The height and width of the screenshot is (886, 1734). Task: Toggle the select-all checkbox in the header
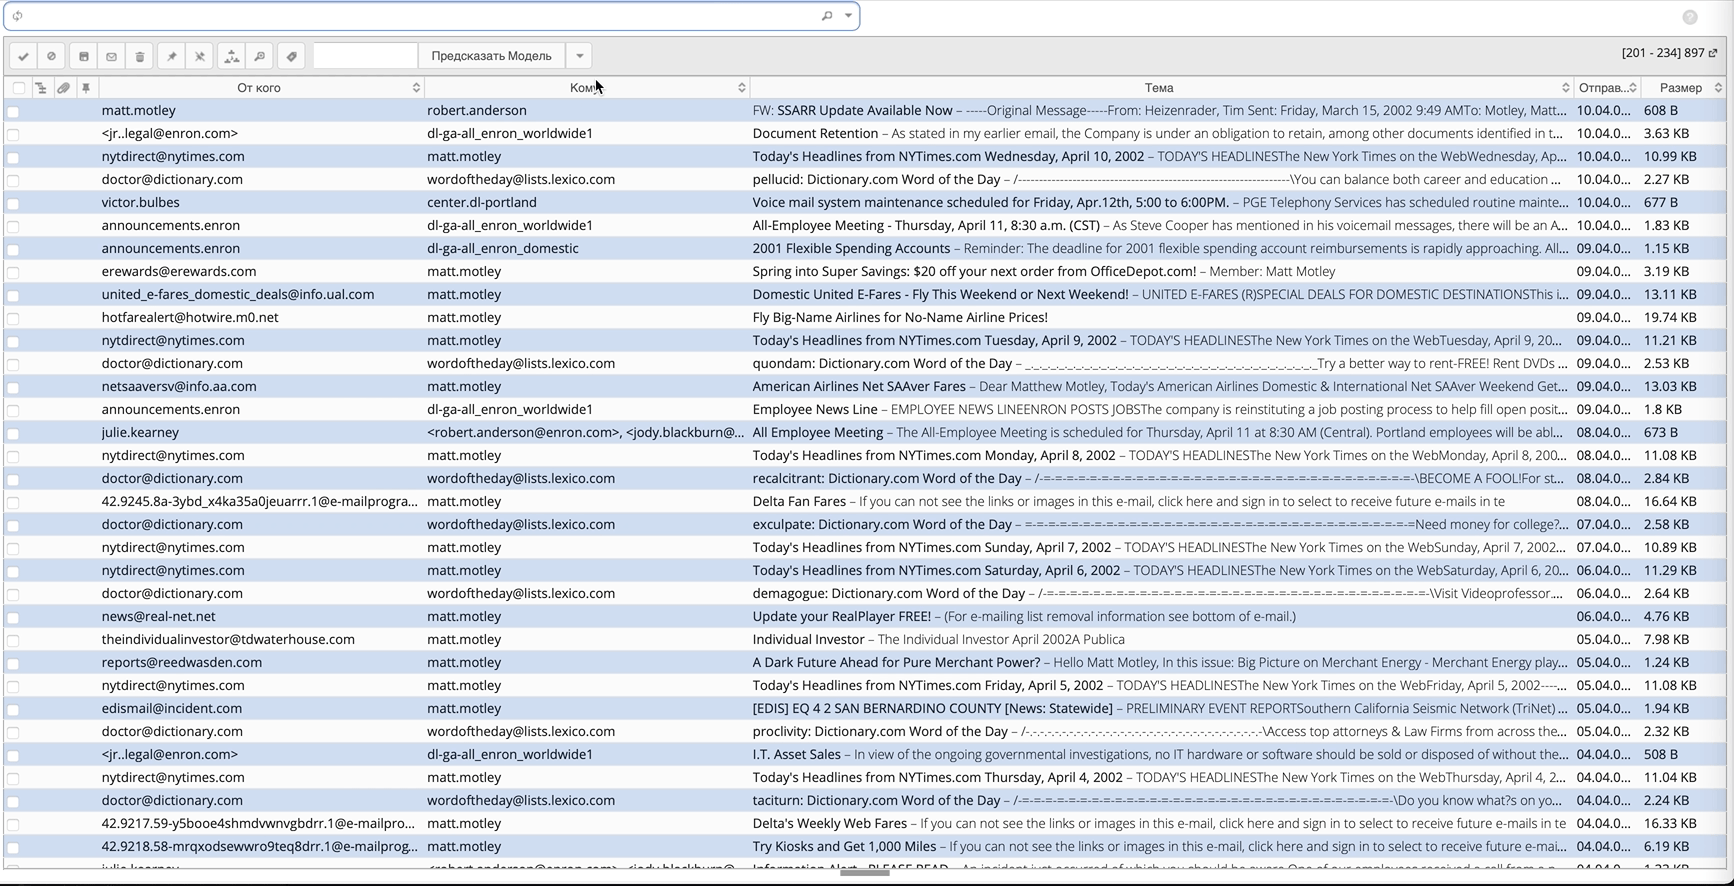(x=18, y=88)
